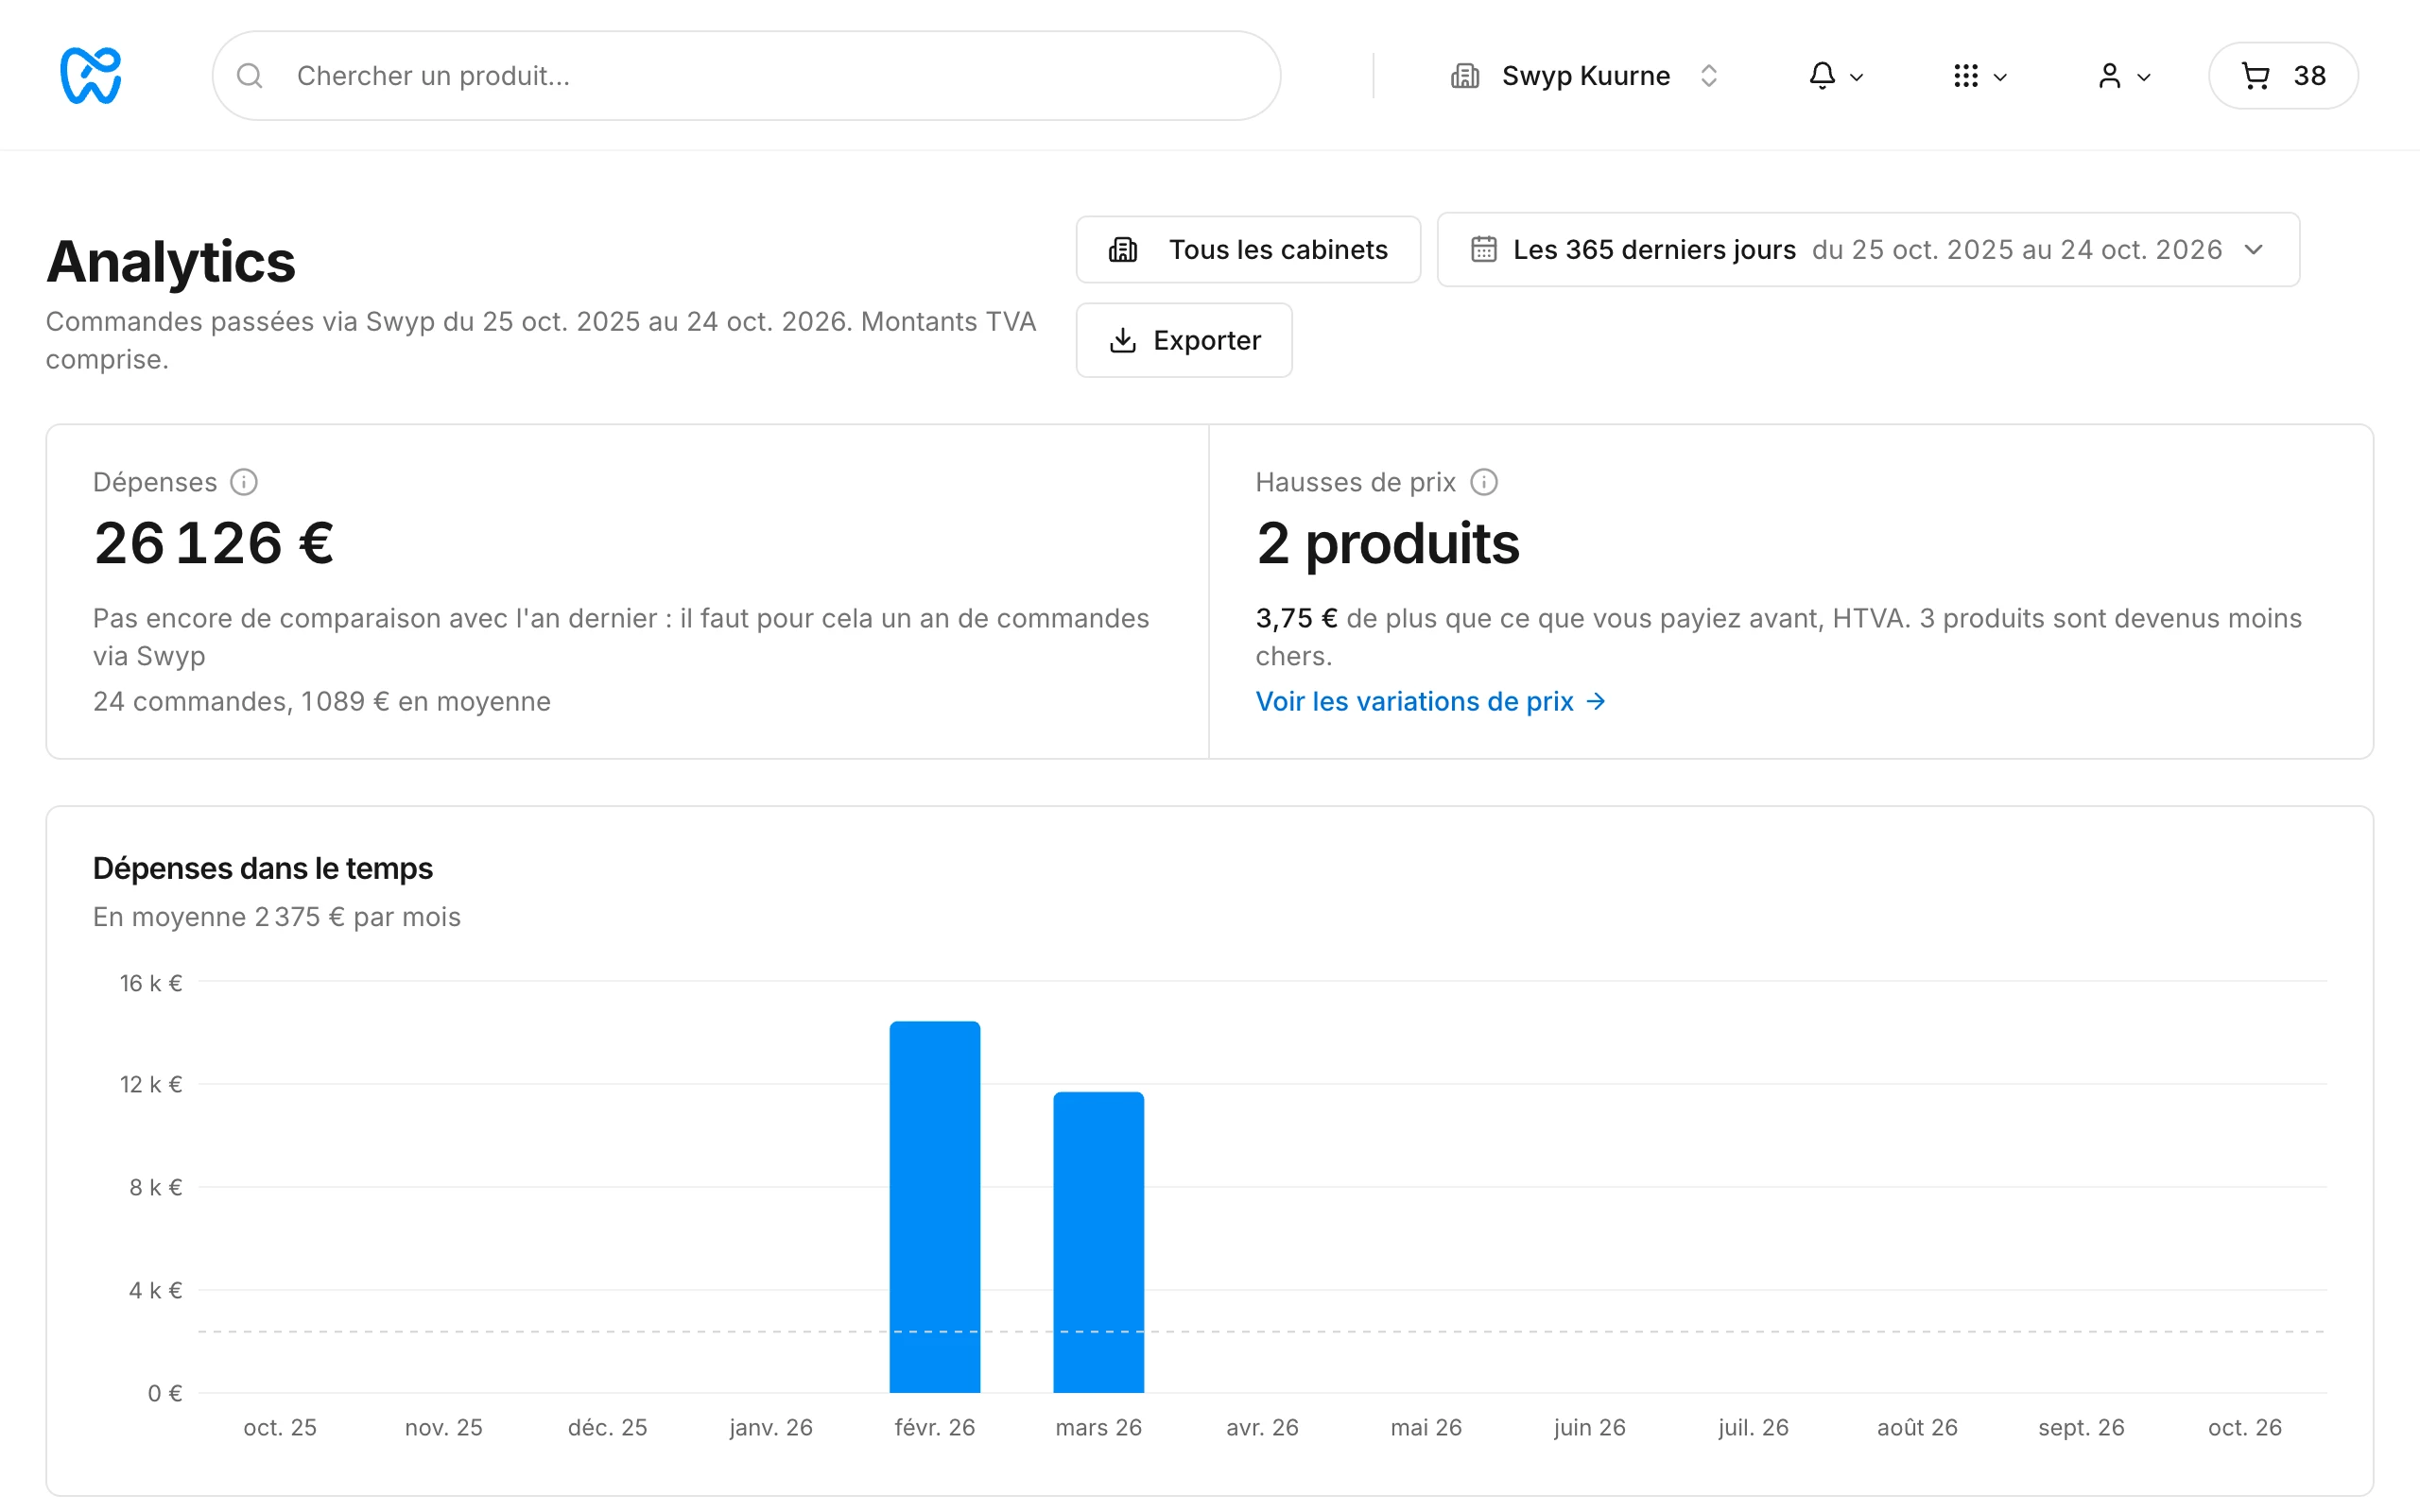The image size is (2420, 1512).
Task: Click the 2 produits heading
Action: click(1387, 543)
